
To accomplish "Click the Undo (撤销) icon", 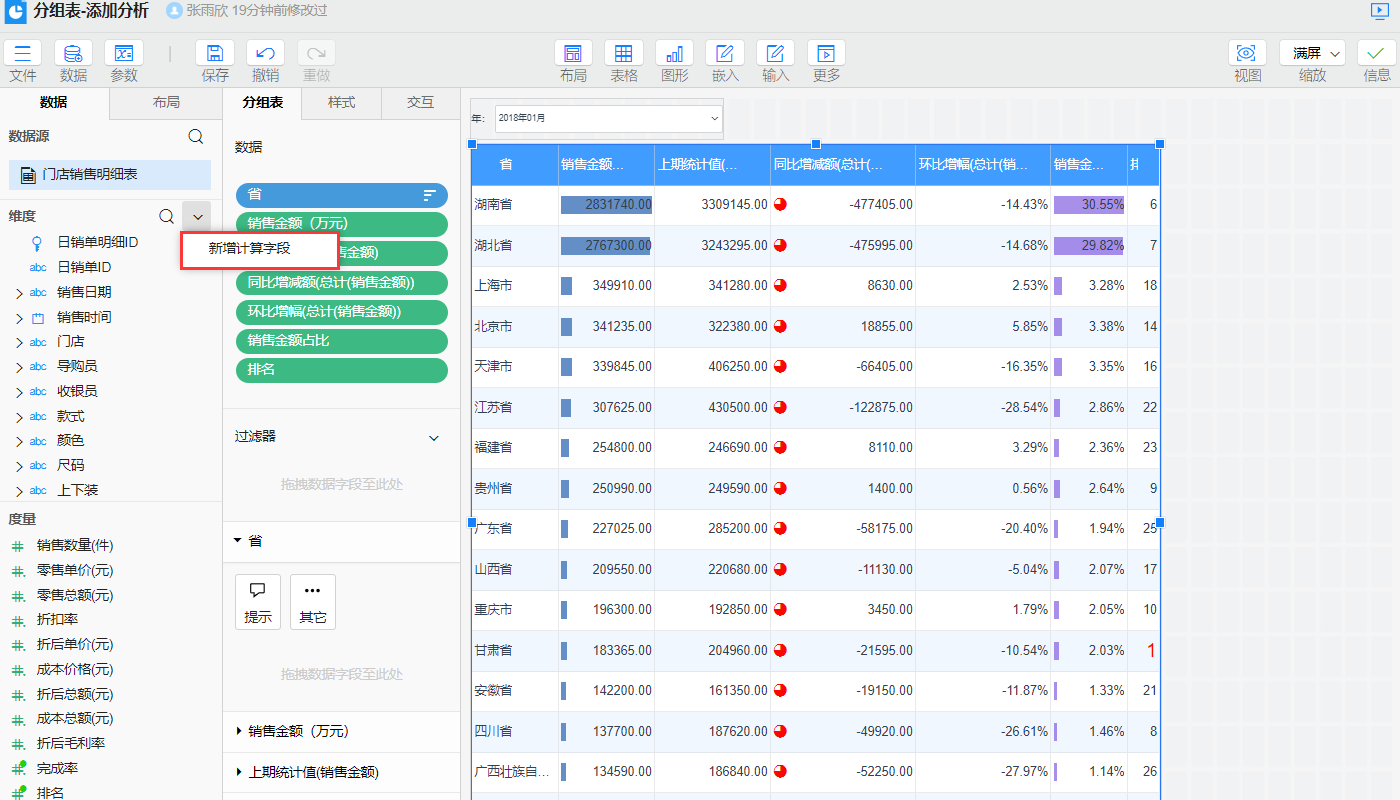I will tap(265, 54).
